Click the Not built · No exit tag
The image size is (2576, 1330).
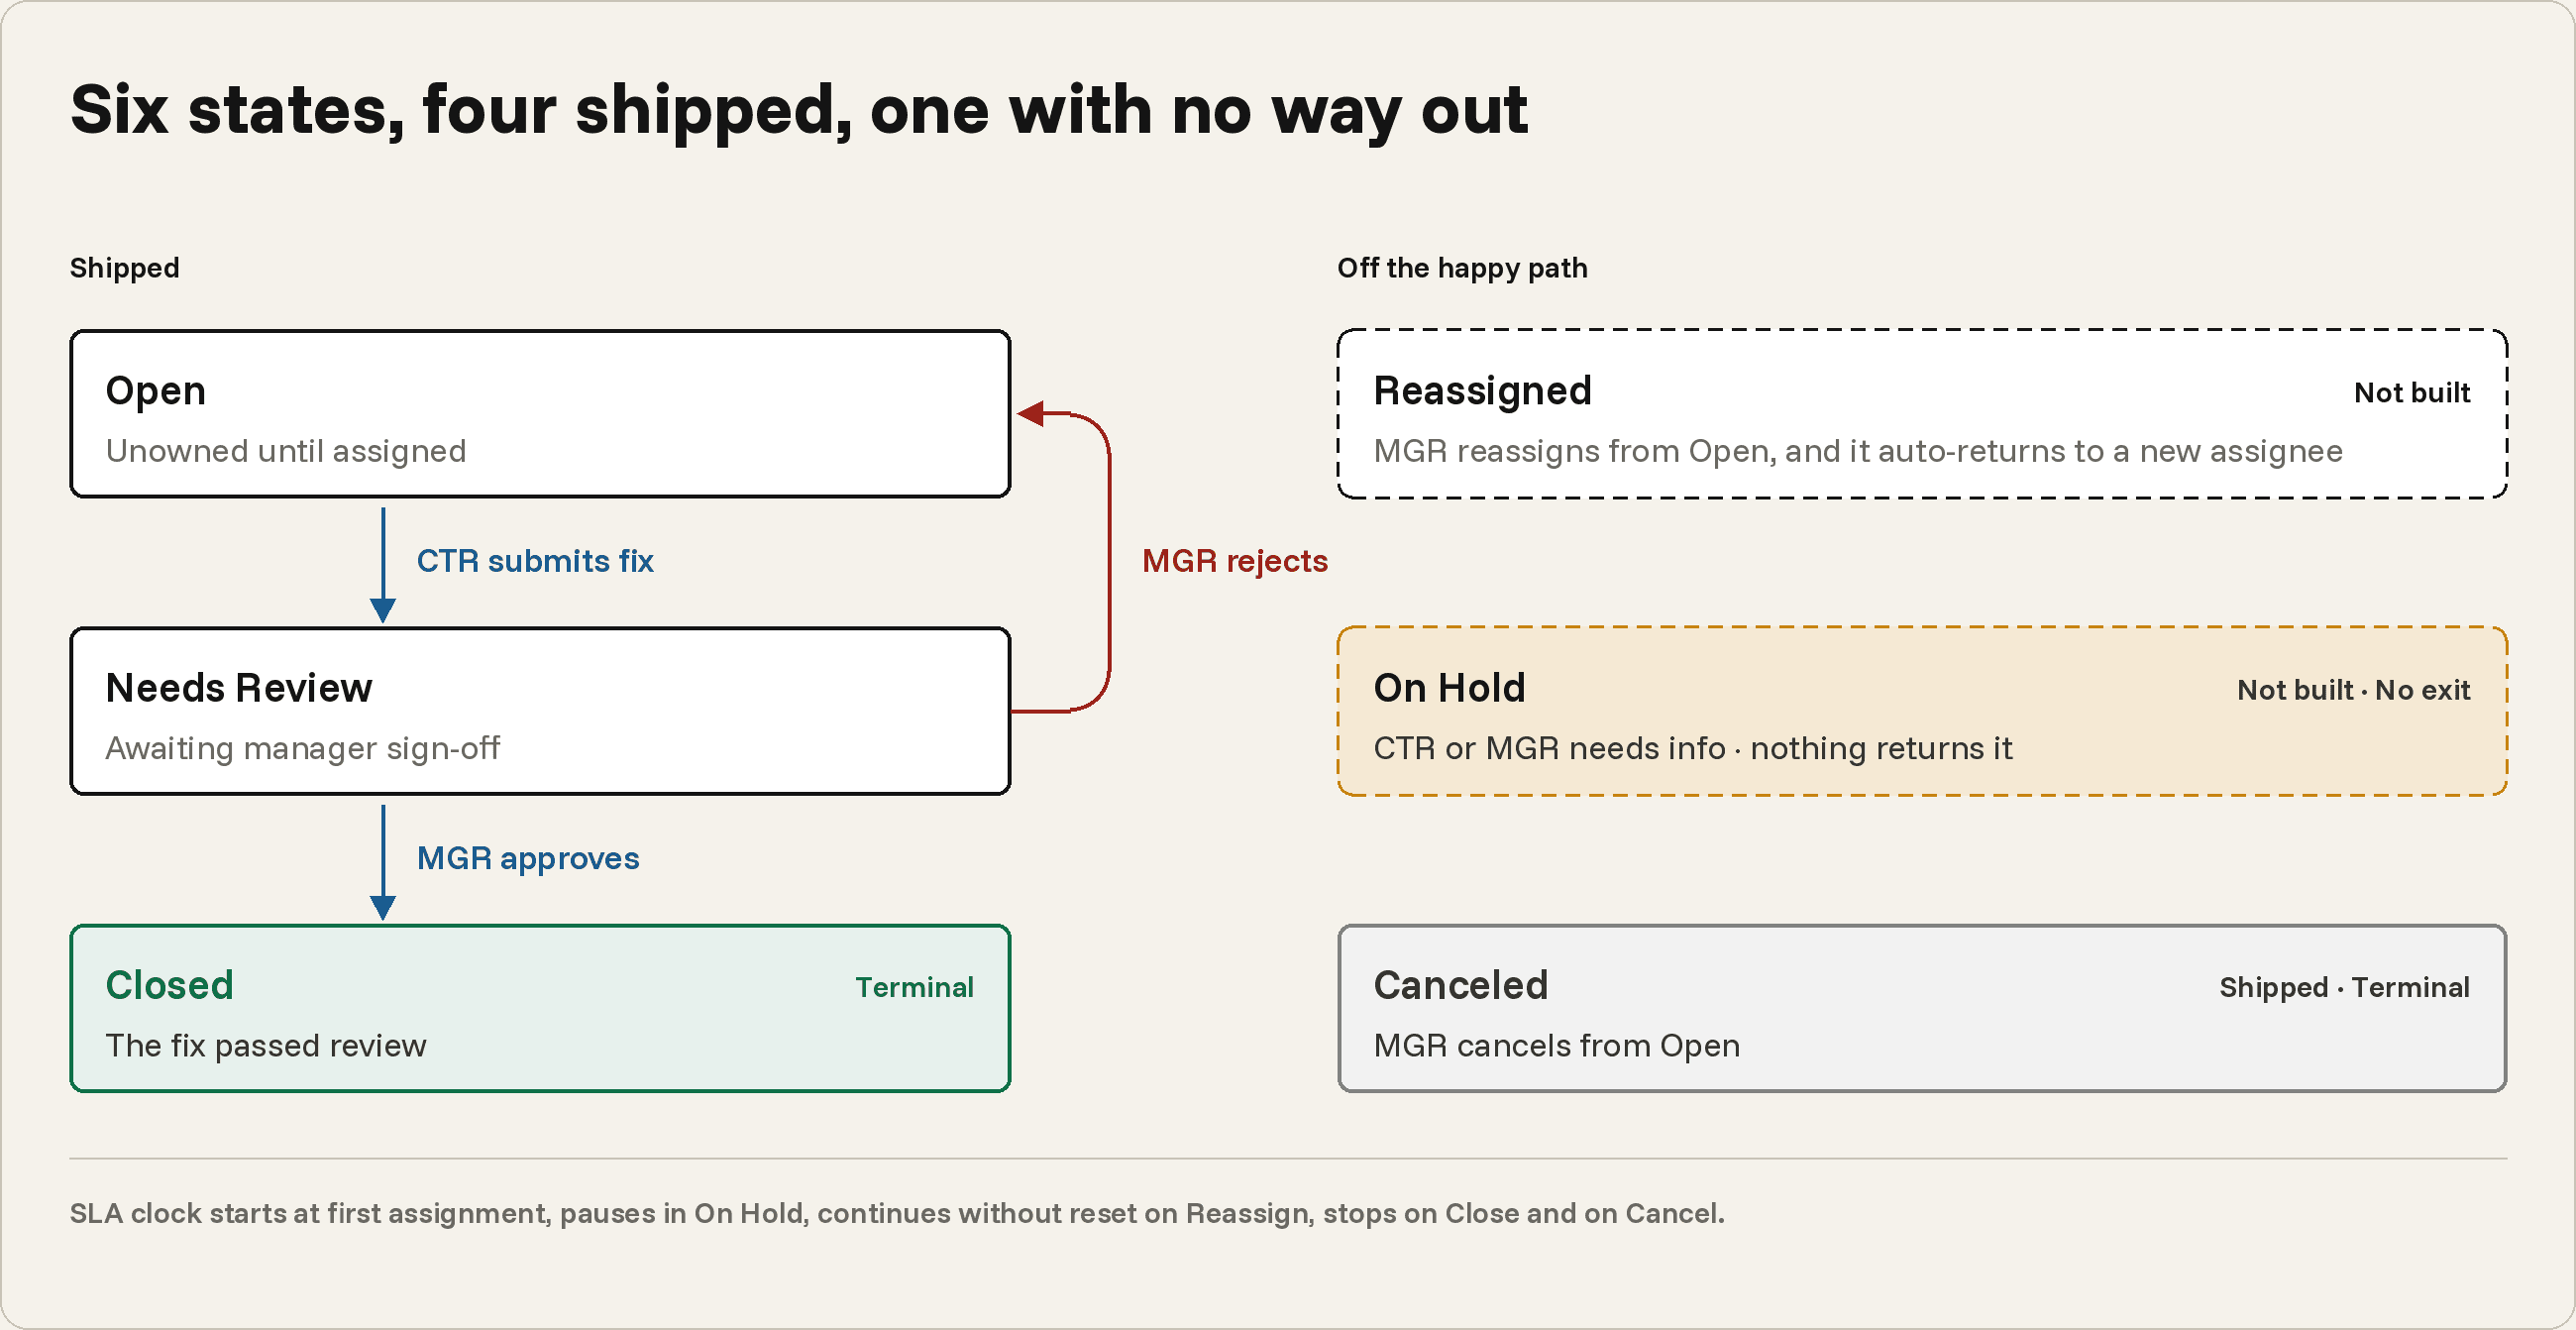(2354, 690)
